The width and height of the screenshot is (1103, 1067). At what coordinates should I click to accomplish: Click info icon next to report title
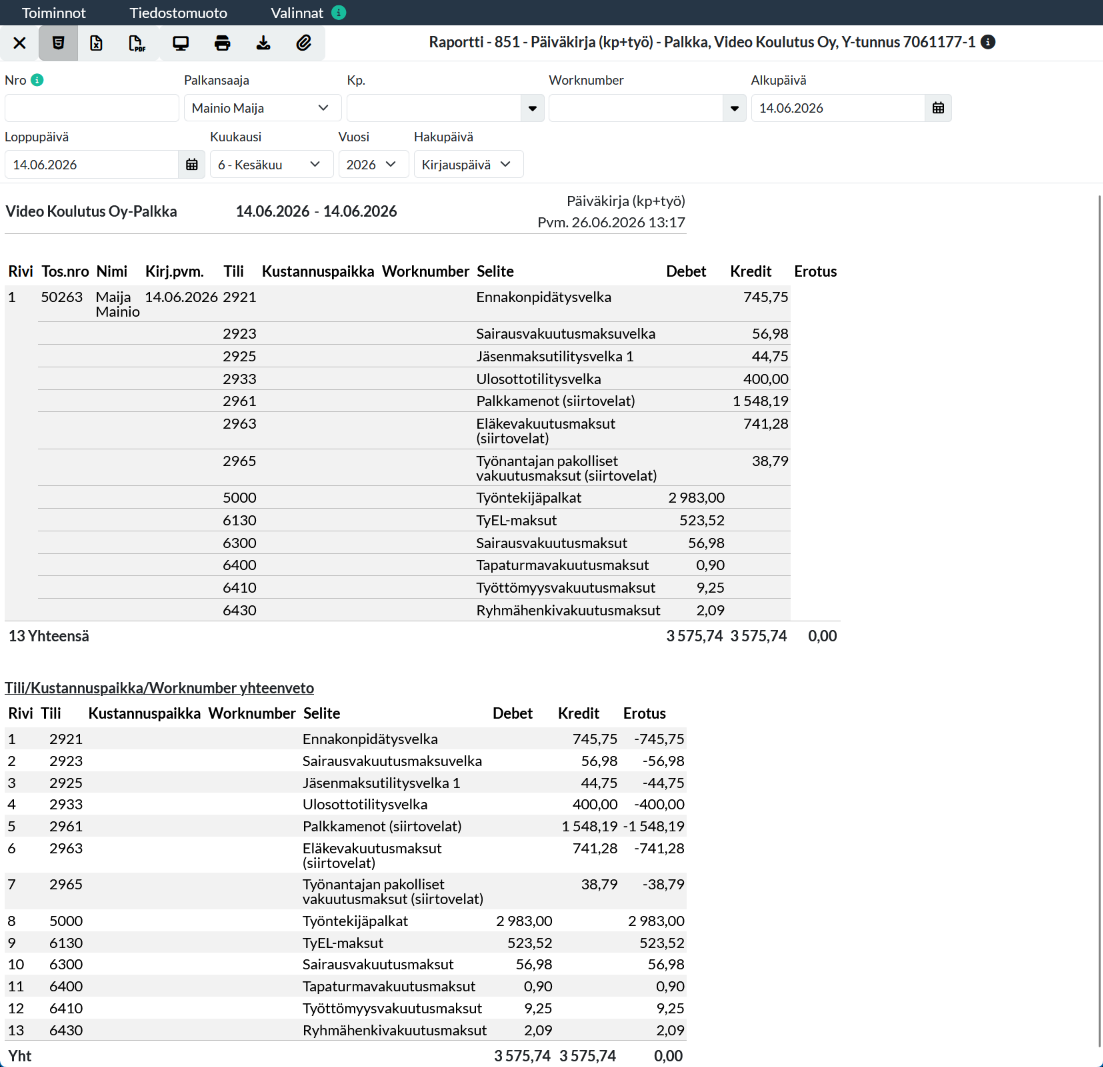[x=988, y=42]
